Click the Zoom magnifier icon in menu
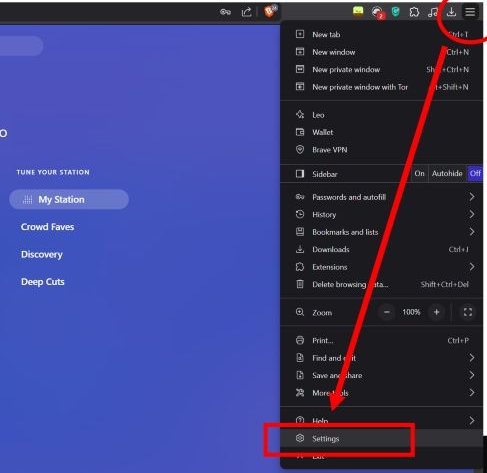This screenshot has width=487, height=473. point(300,312)
